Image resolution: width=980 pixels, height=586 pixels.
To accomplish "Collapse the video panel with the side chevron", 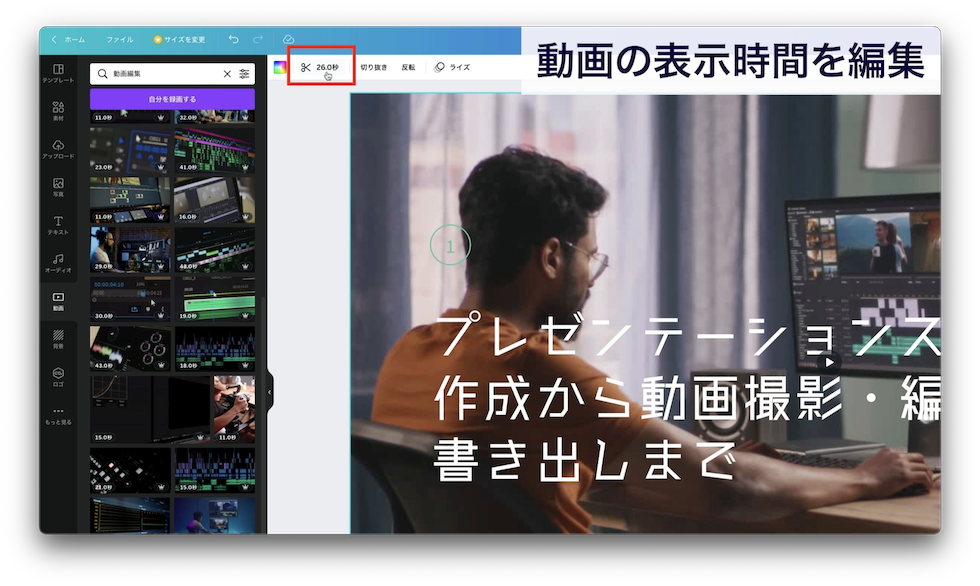I will [x=268, y=390].
